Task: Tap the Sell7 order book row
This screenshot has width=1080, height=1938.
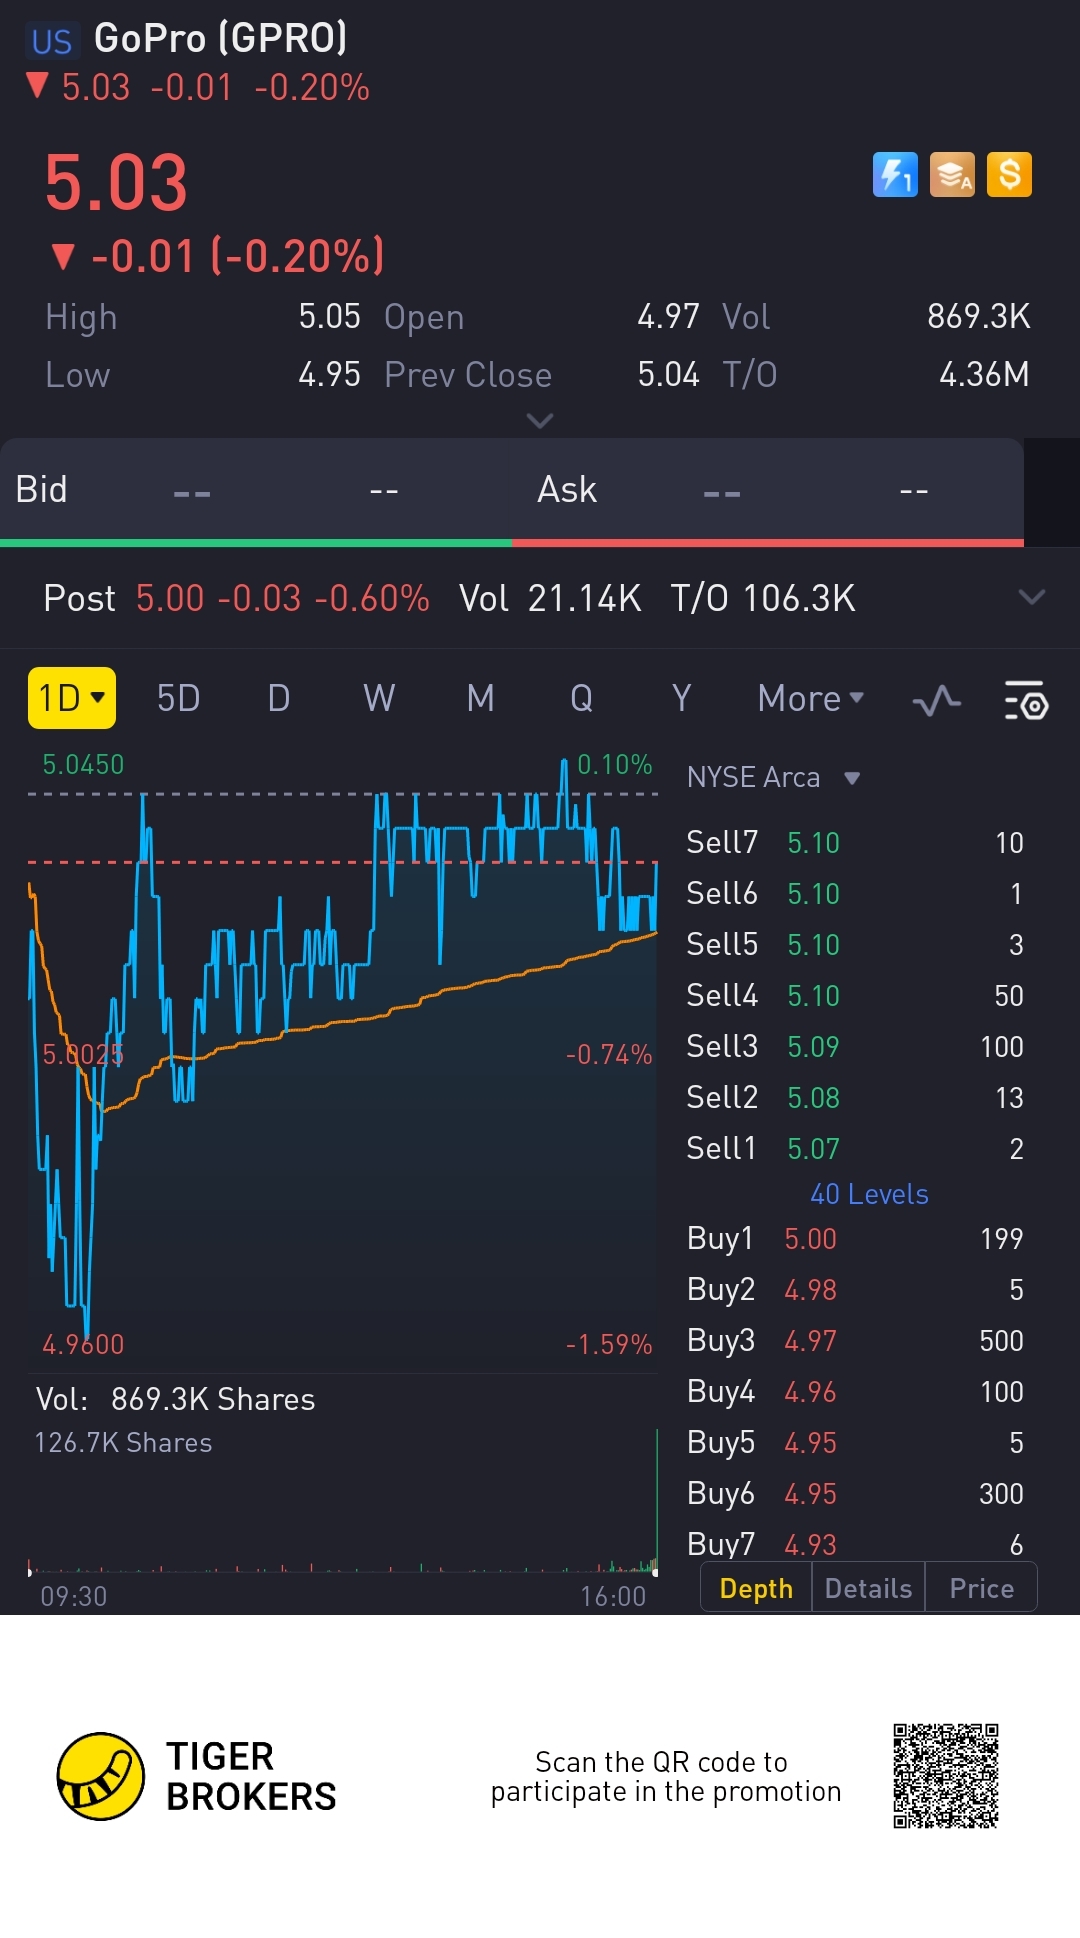Action: coord(855,842)
